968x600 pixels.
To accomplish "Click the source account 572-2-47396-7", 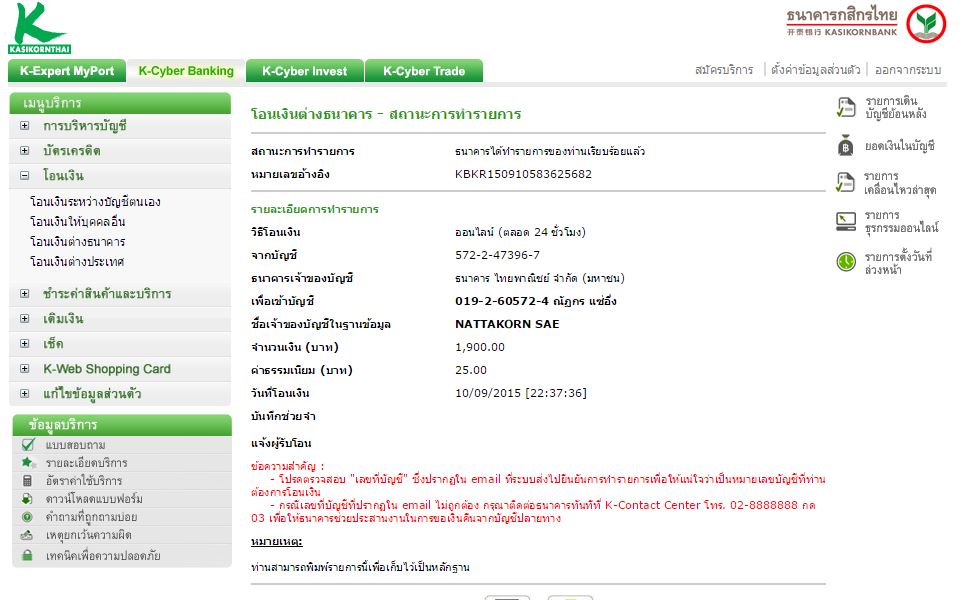I will pyautogui.click(x=498, y=255).
